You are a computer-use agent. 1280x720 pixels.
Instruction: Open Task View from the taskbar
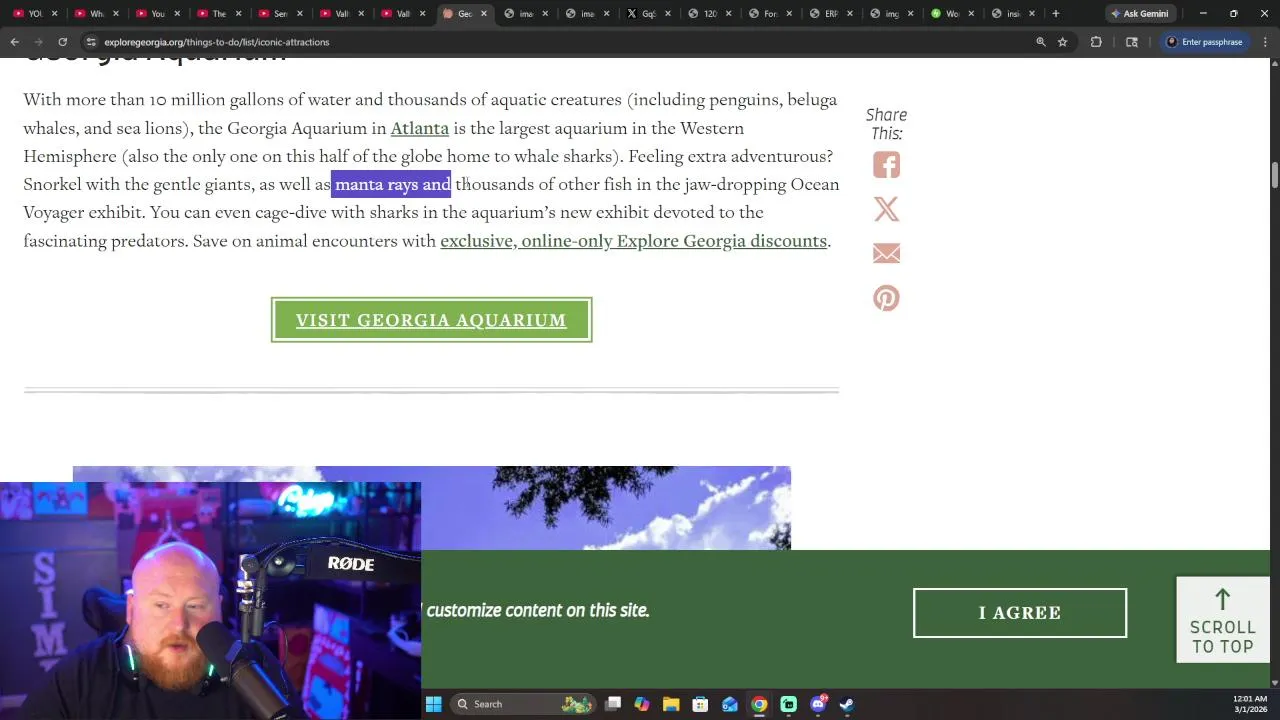point(613,704)
